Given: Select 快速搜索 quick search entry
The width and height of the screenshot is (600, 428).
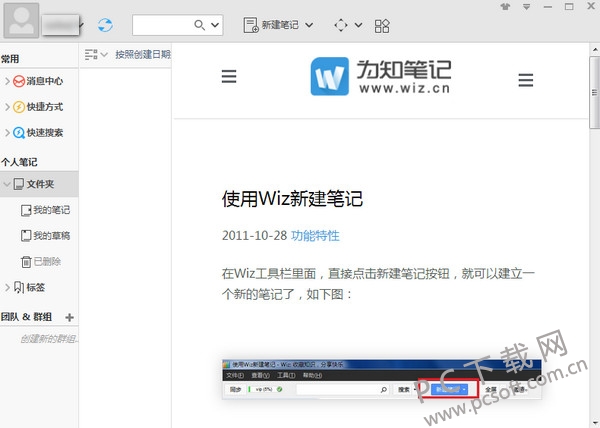Looking at the screenshot, I should pos(38,133).
